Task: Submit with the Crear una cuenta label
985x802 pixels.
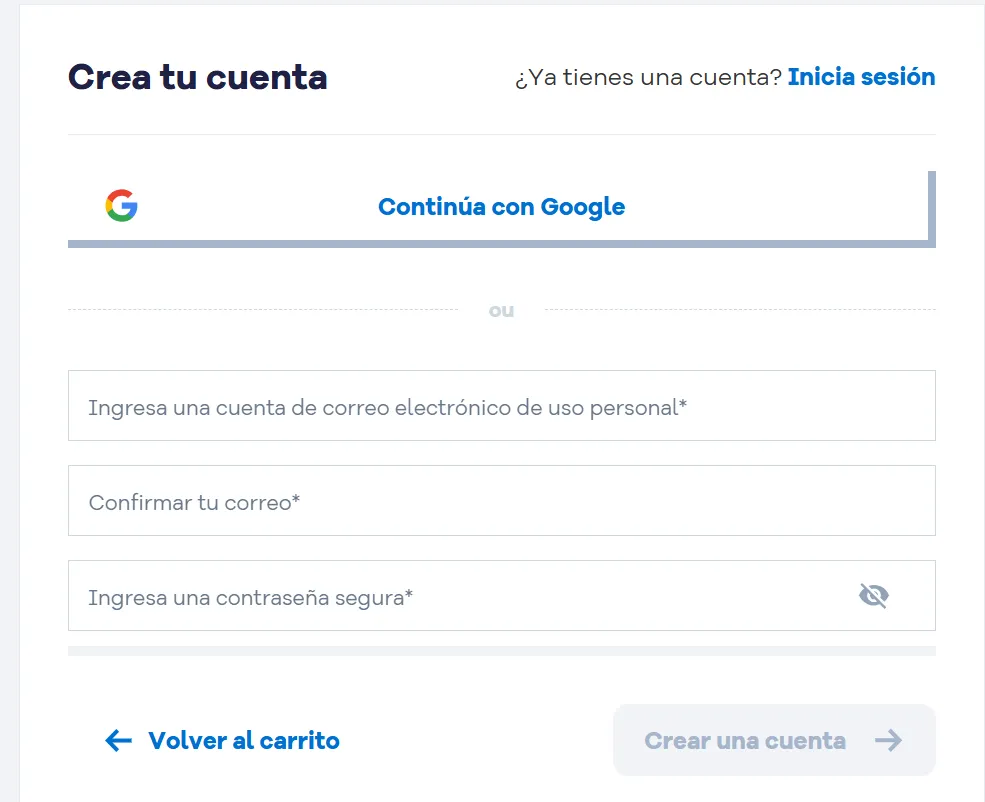Action: [745, 741]
